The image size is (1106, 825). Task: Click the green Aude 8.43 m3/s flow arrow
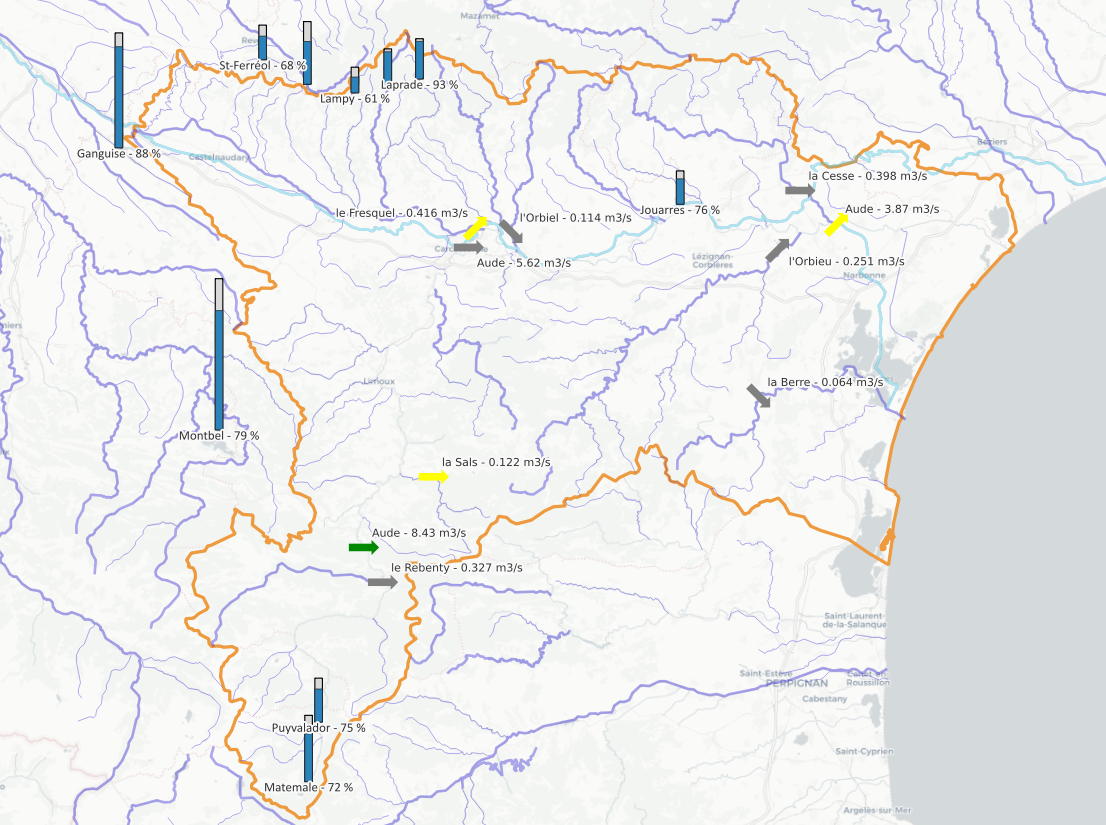tap(364, 547)
